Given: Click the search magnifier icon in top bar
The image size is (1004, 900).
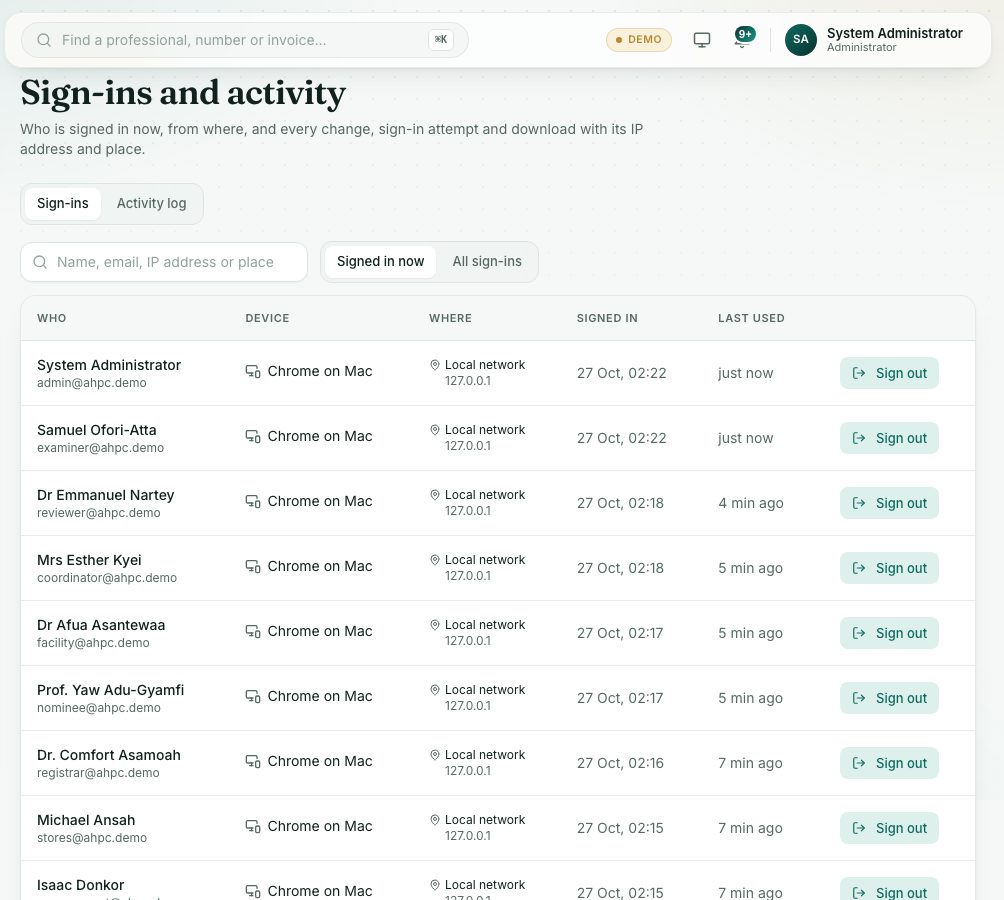Looking at the screenshot, I should coord(44,40).
